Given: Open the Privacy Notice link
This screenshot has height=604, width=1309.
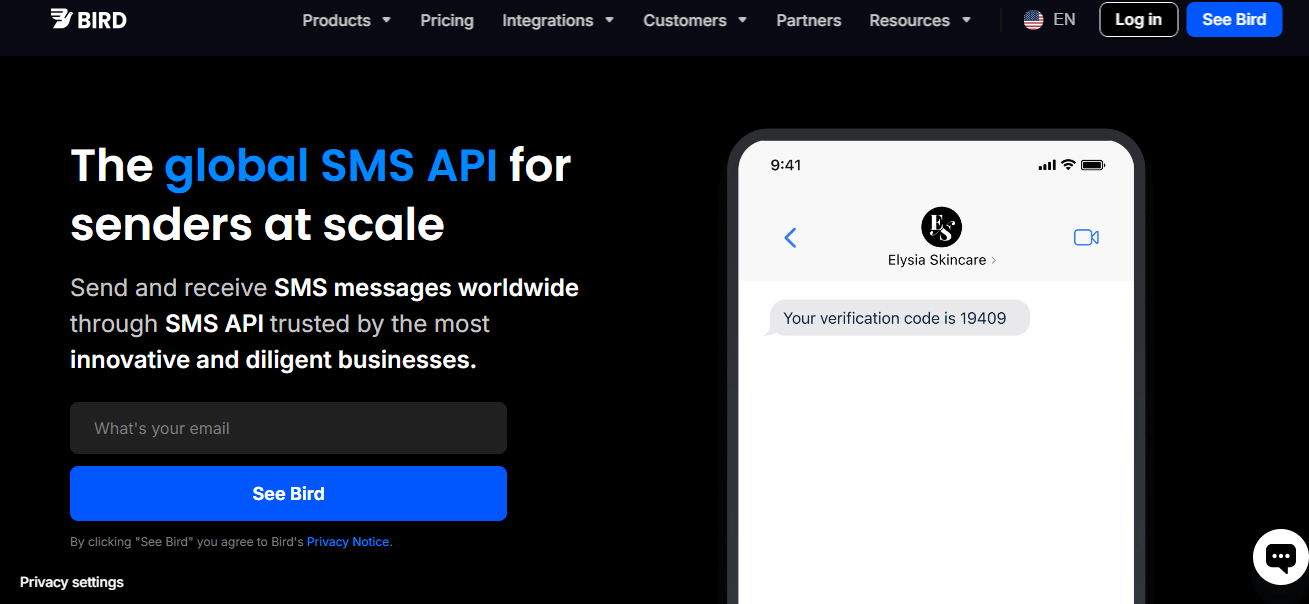Looking at the screenshot, I should pos(348,542).
